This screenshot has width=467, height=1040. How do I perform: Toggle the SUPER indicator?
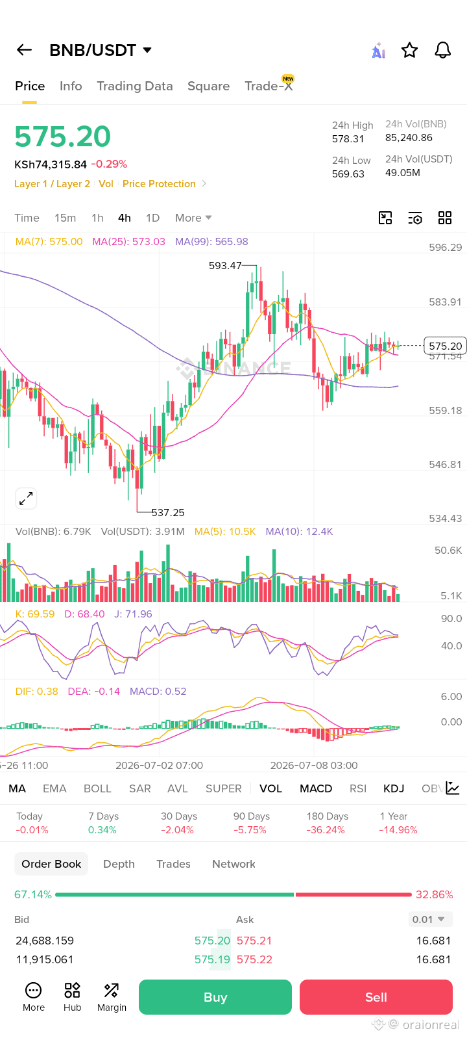tap(224, 789)
